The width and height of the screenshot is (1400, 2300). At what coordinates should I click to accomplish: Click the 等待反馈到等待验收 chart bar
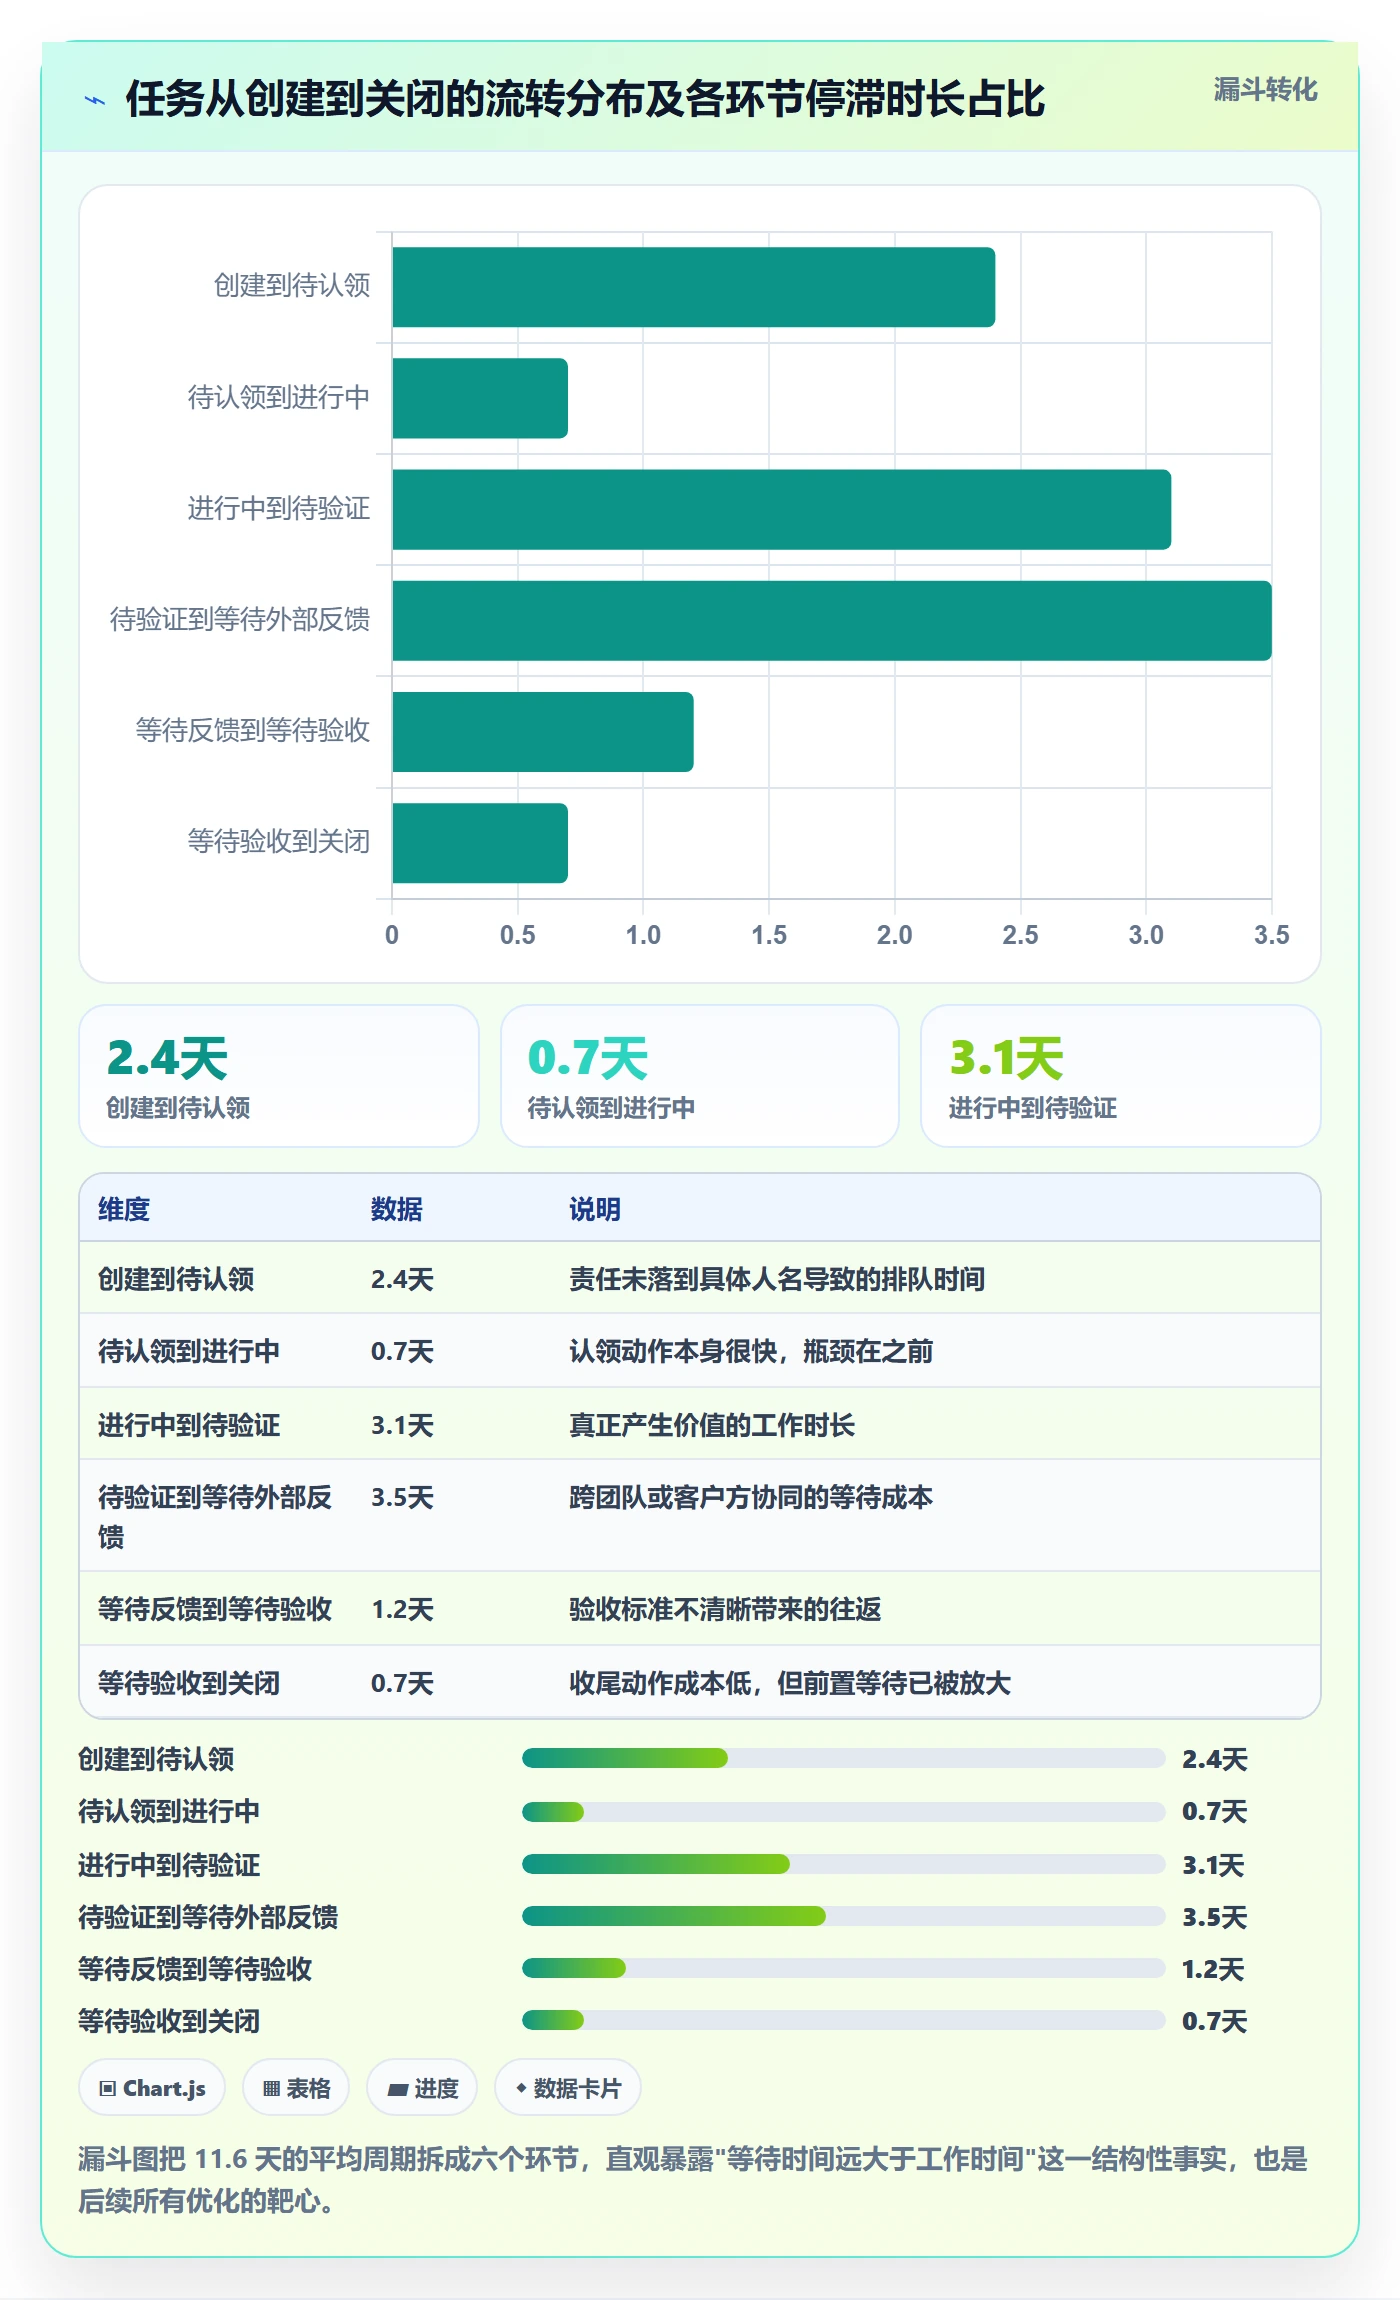543,731
